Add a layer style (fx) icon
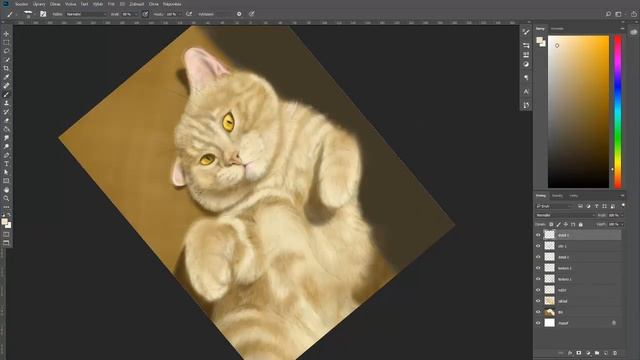 570,353
